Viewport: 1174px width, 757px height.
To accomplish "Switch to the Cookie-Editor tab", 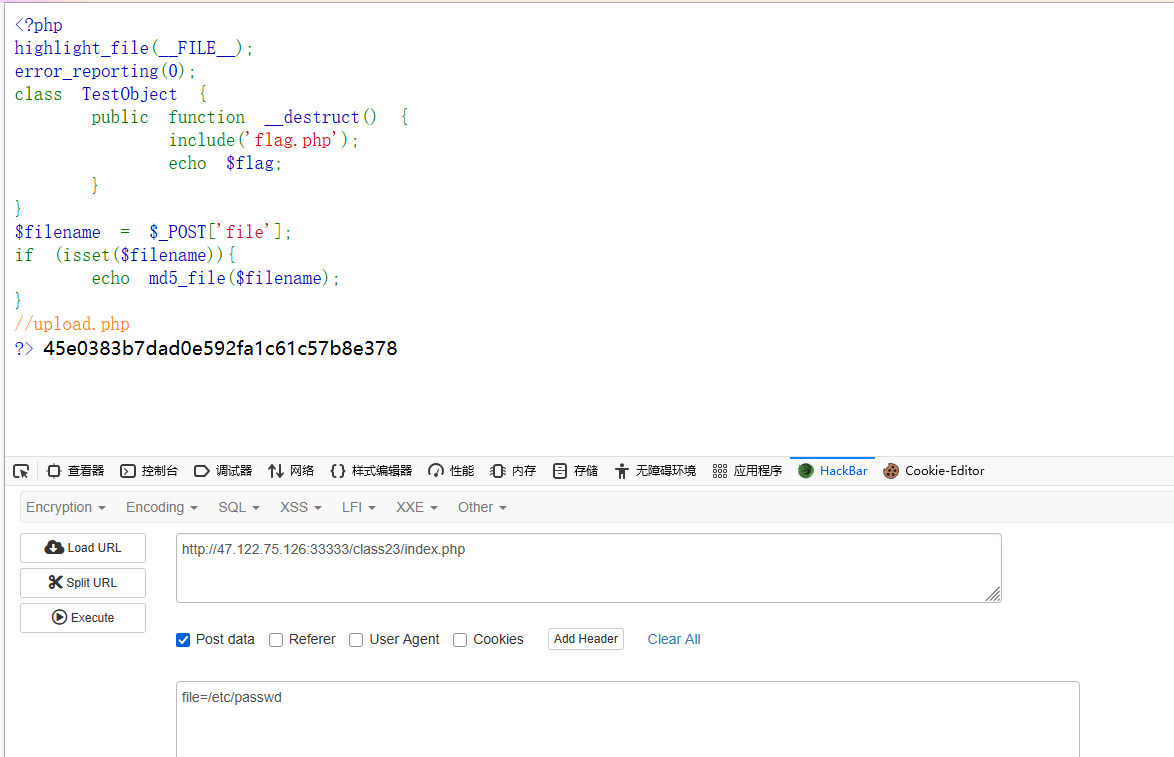I will 934,471.
